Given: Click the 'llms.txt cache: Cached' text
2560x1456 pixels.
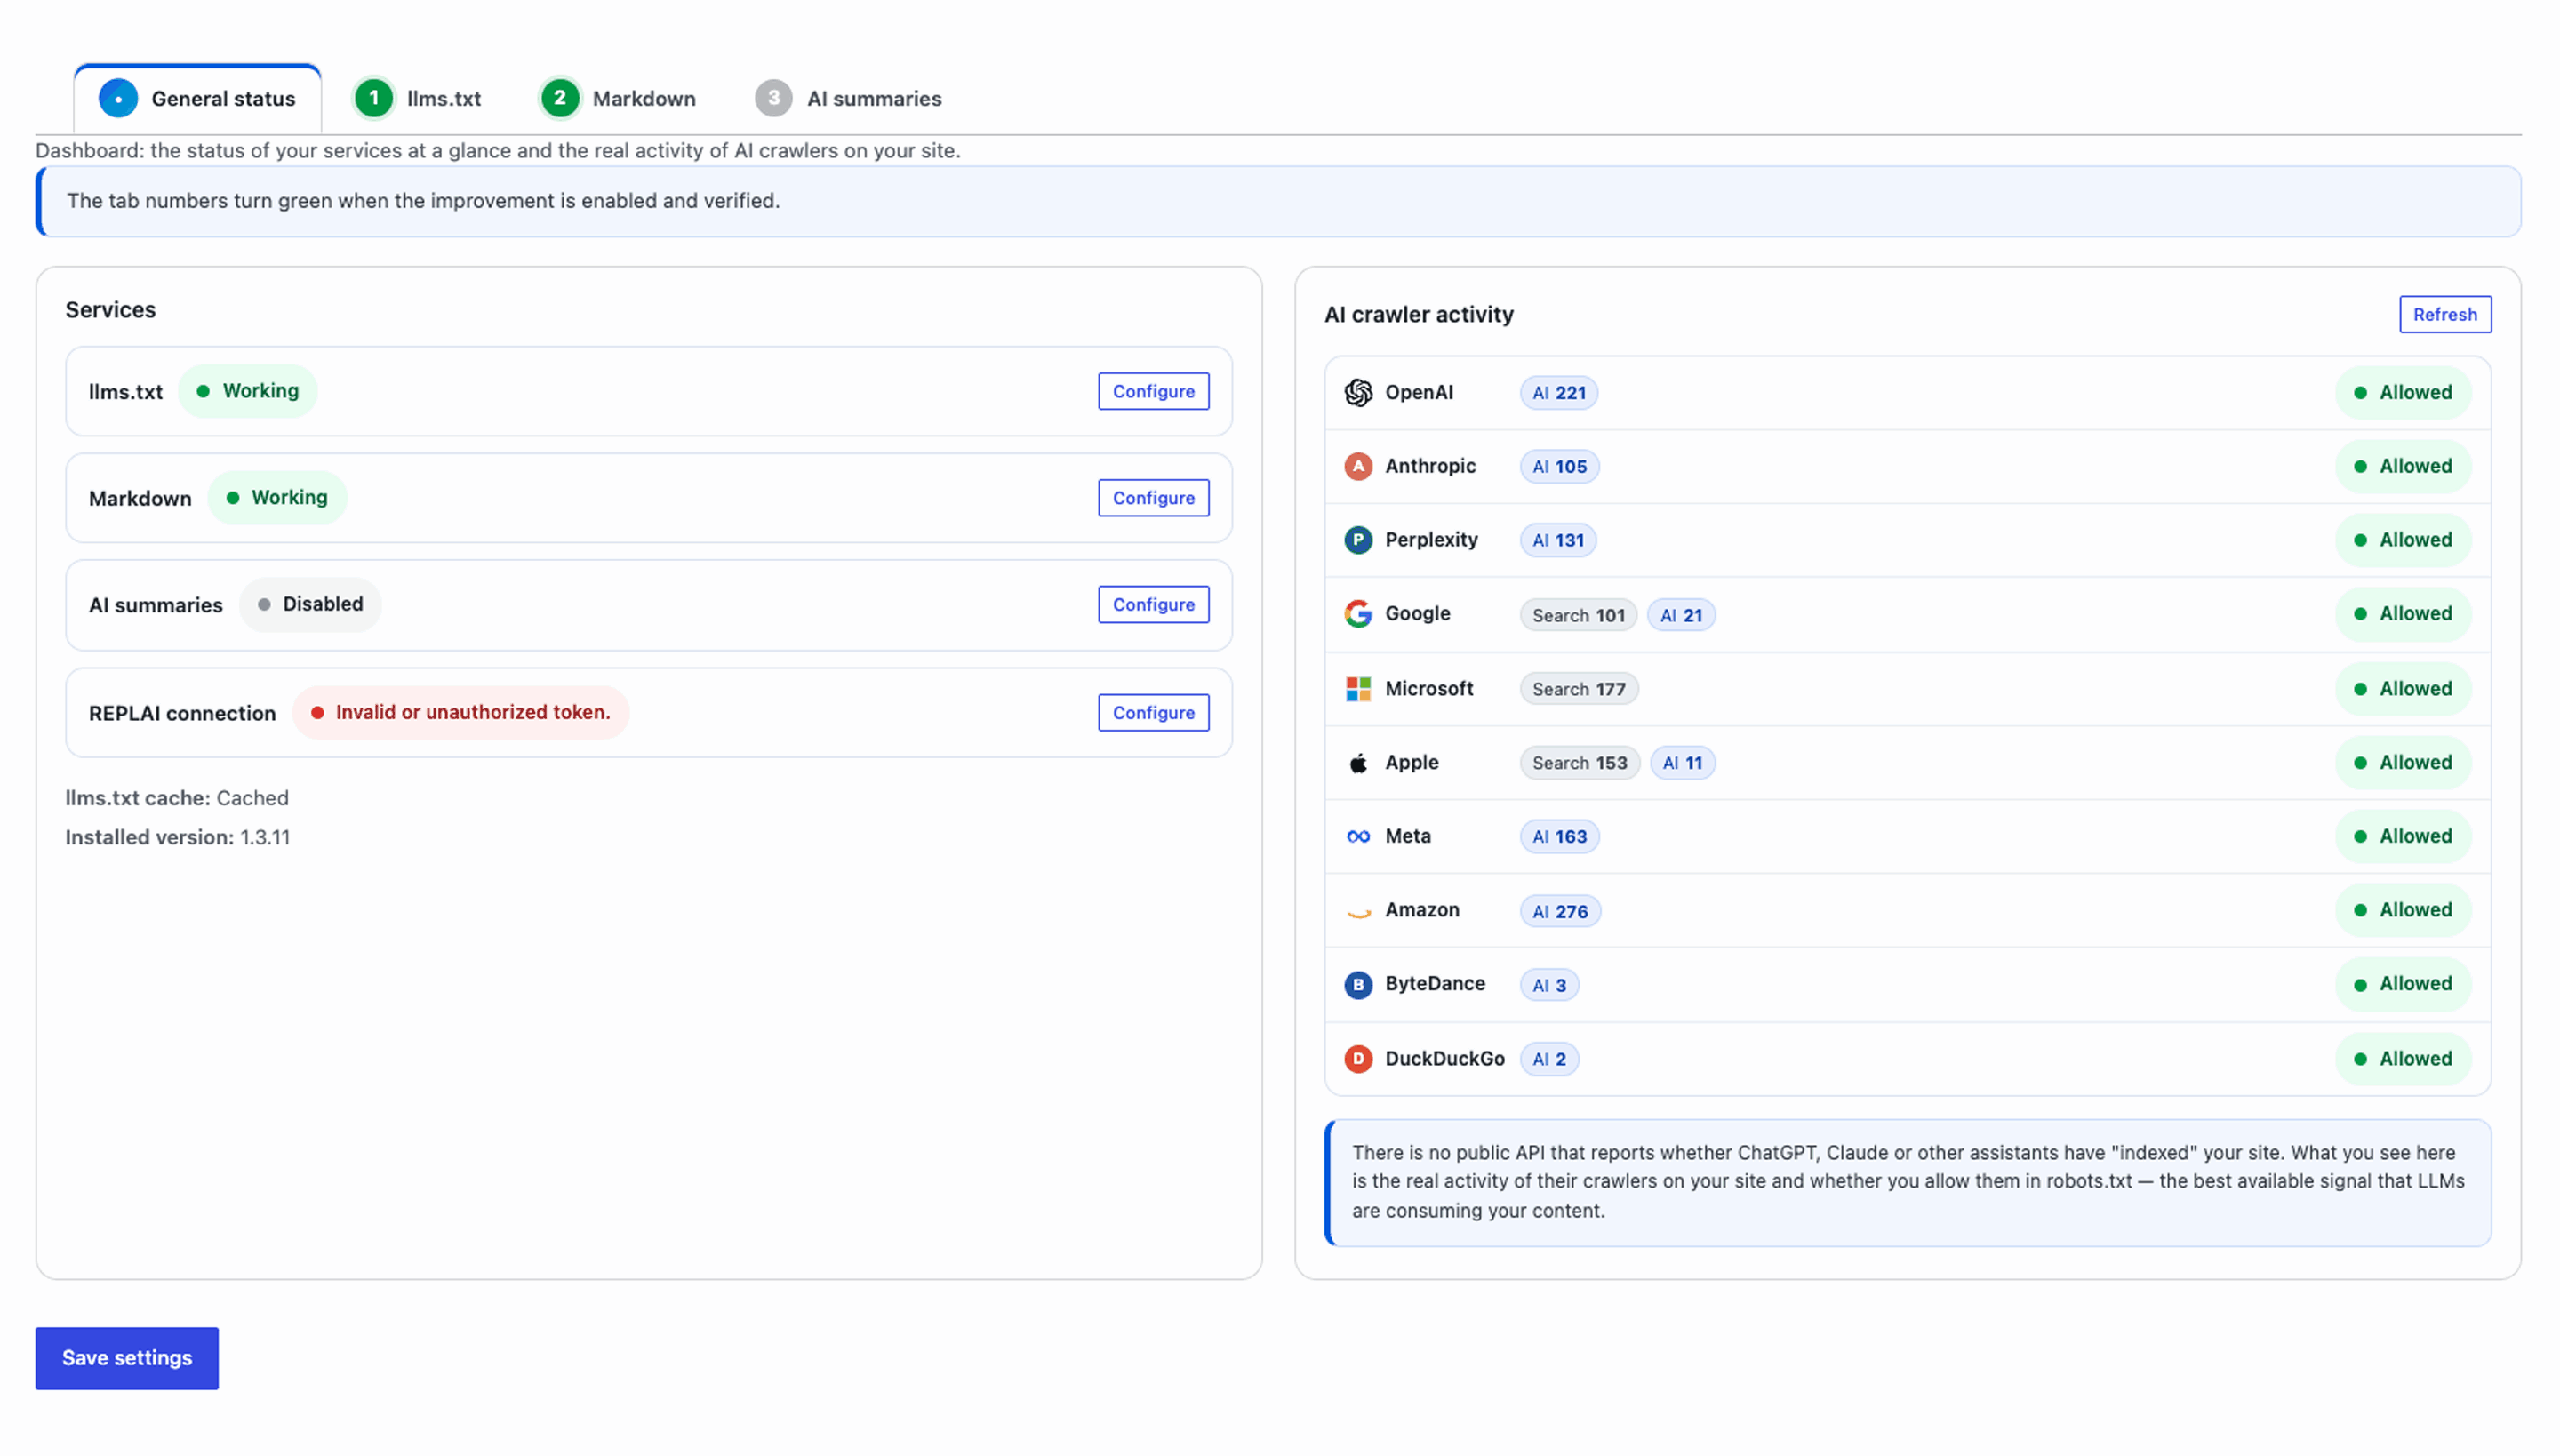Looking at the screenshot, I should click(x=177, y=798).
